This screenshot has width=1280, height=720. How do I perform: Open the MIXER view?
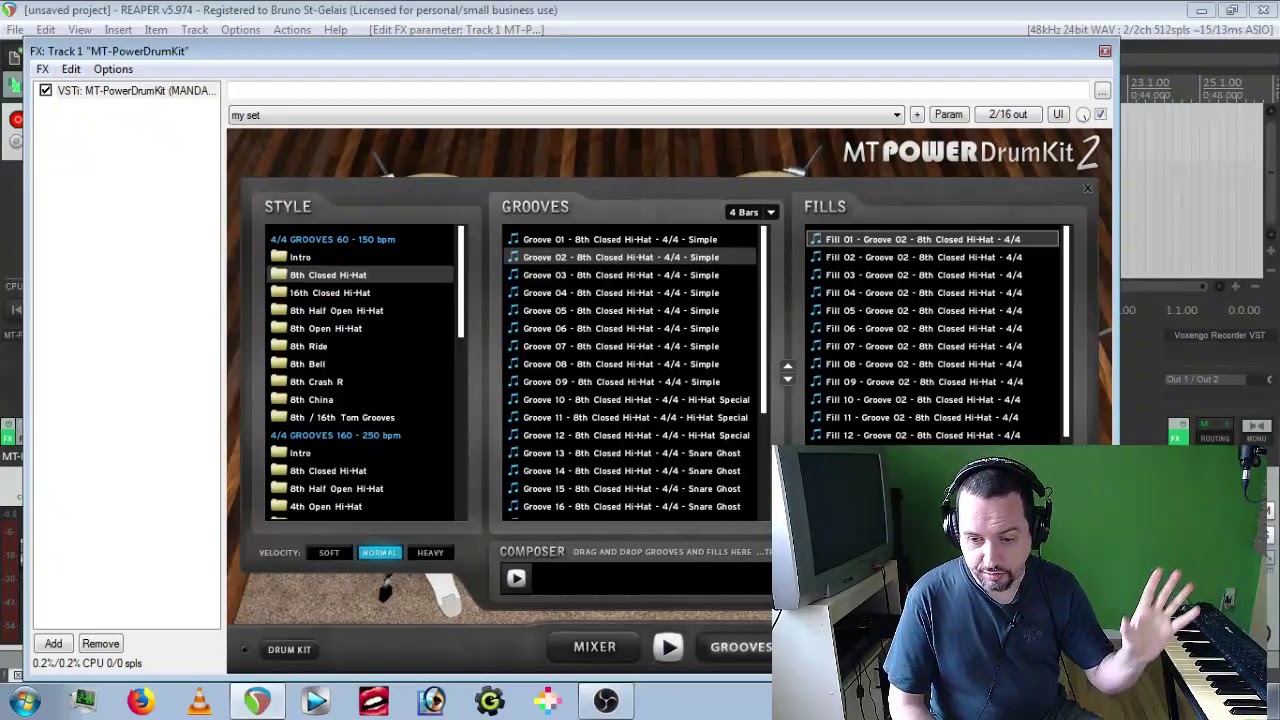[594, 647]
